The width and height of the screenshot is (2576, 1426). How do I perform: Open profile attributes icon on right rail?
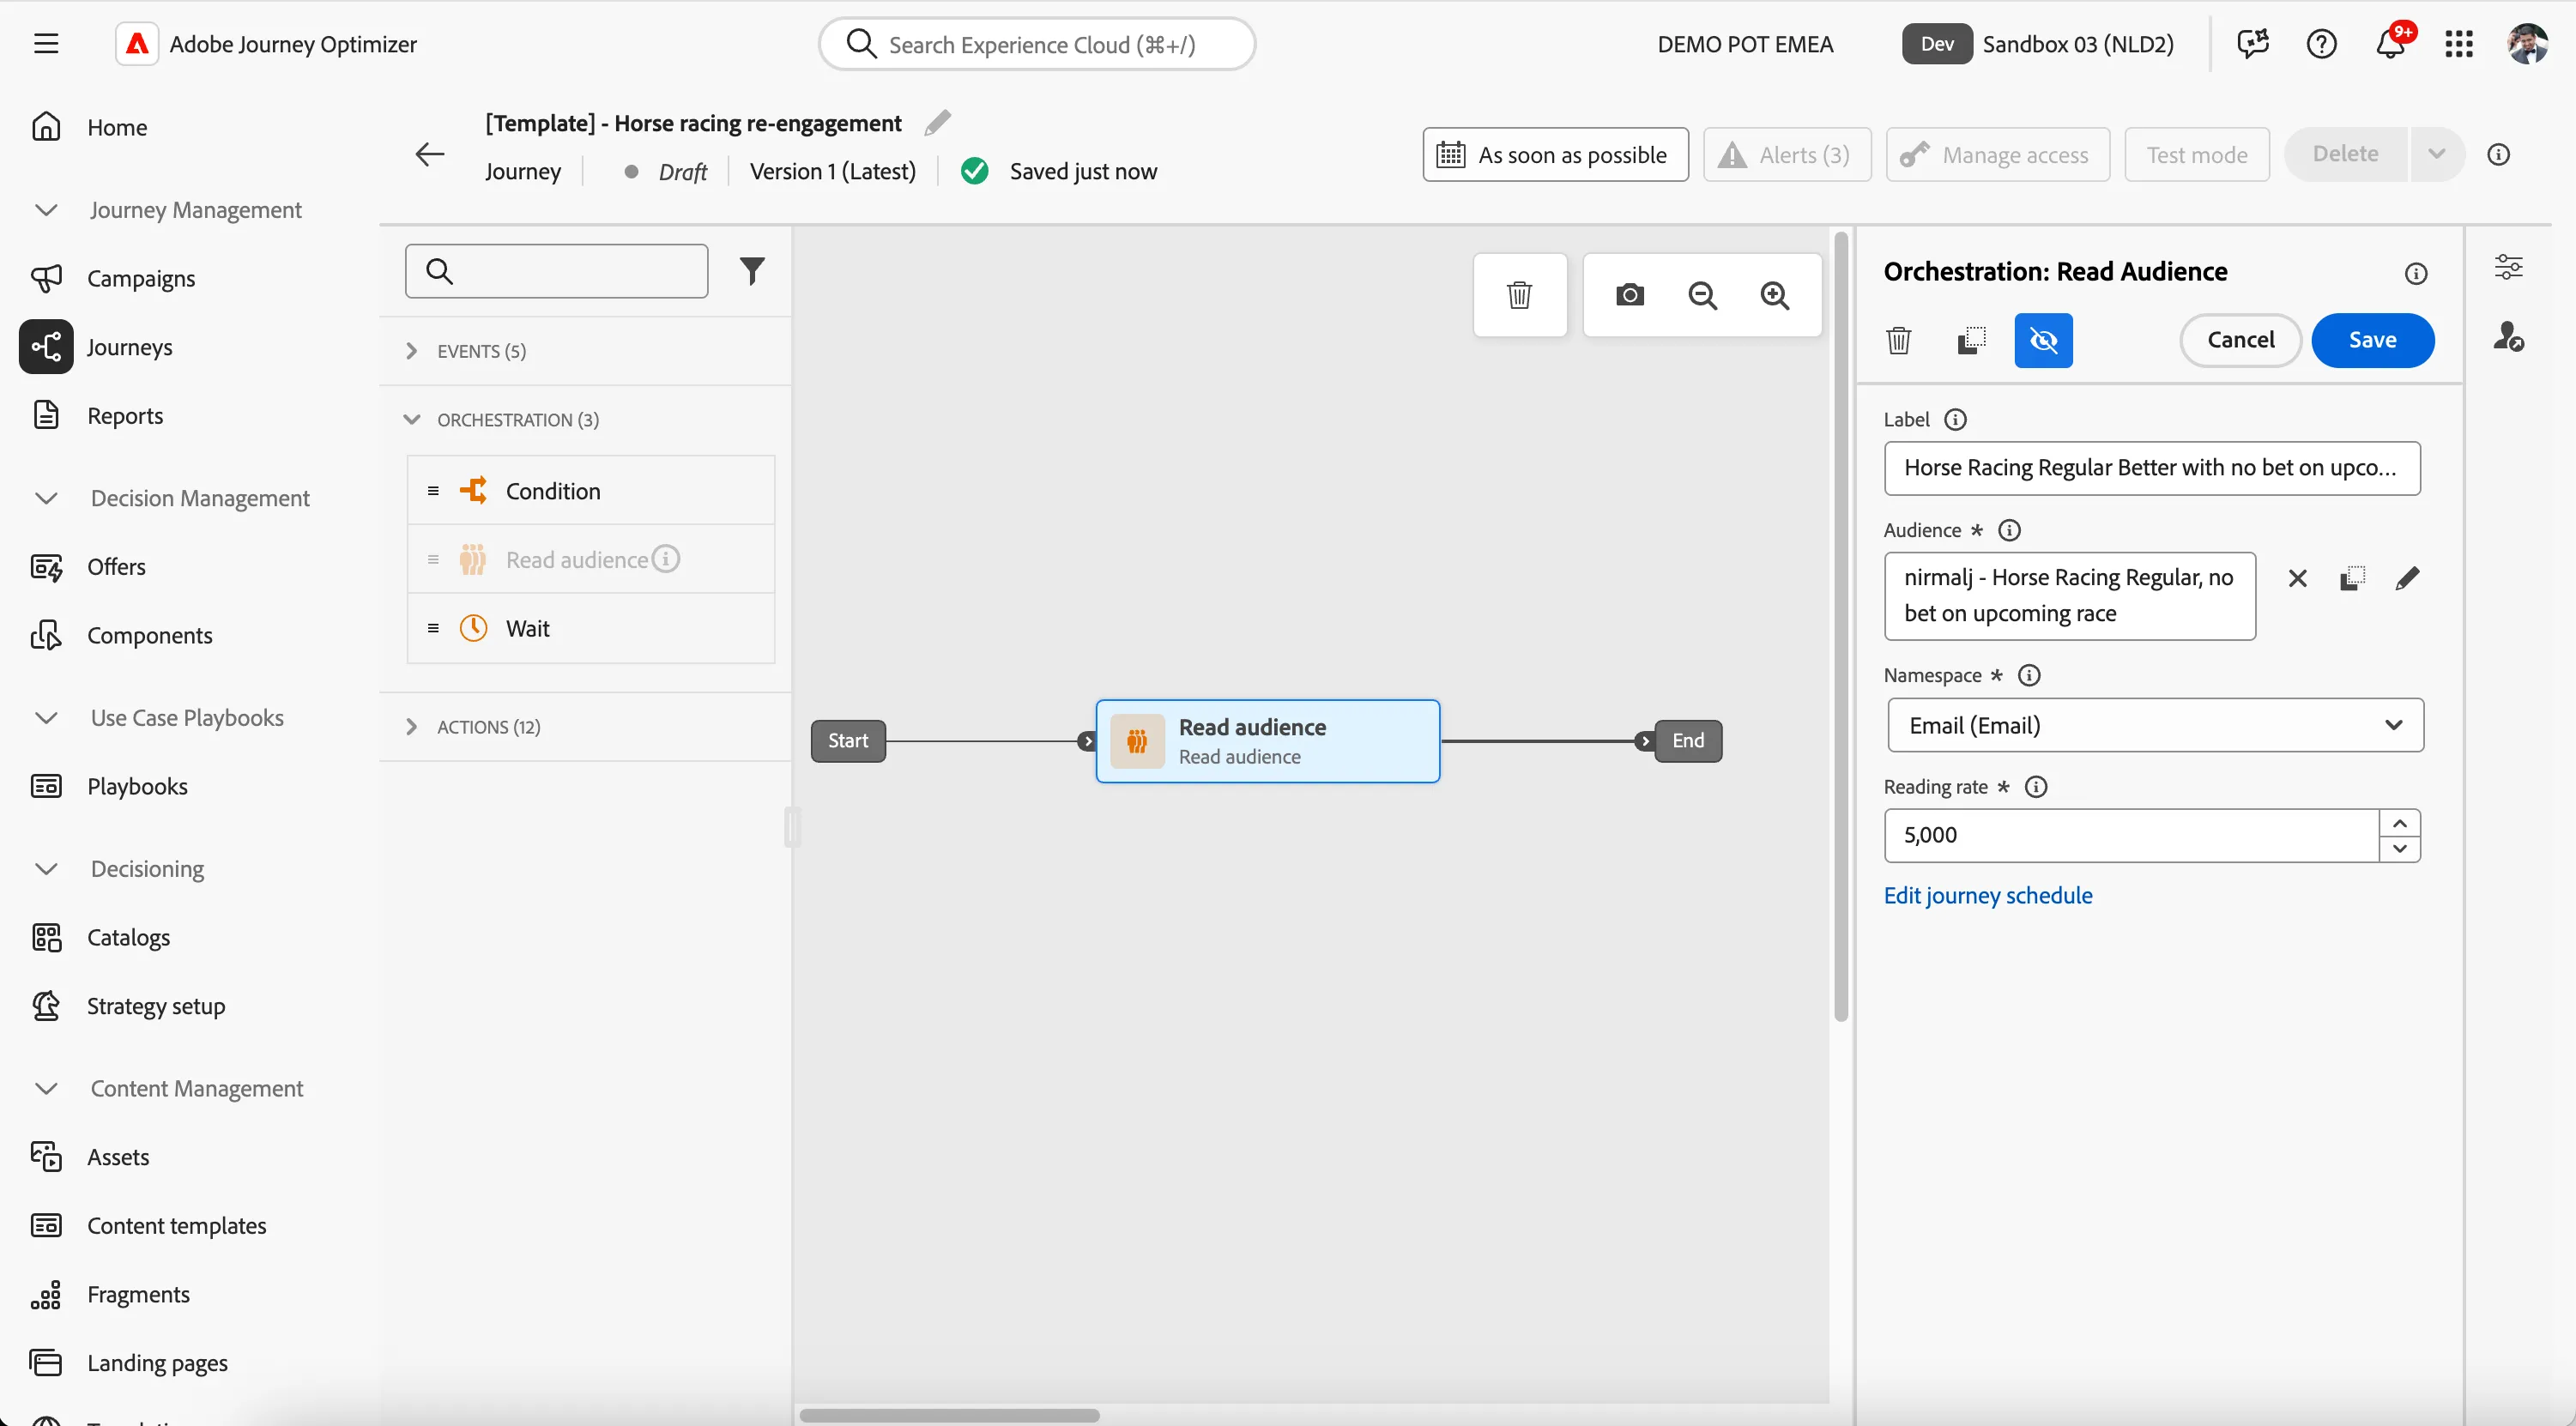(2508, 337)
